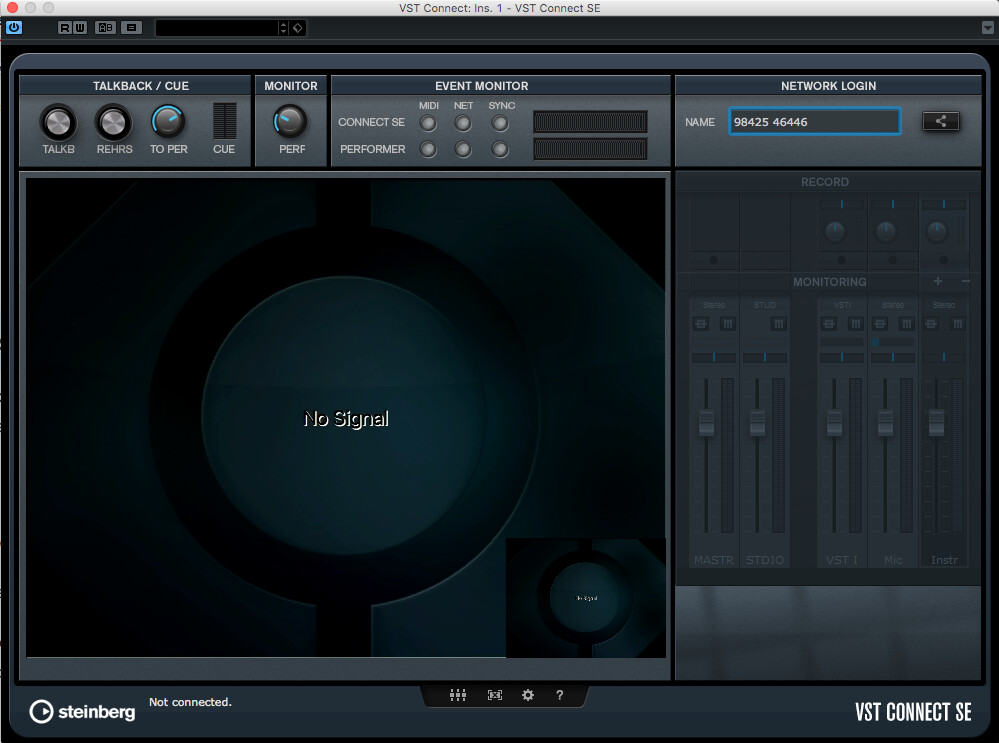Image resolution: width=999 pixels, height=743 pixels.
Task: Click the Connect SE event meter display
Action: (591, 122)
